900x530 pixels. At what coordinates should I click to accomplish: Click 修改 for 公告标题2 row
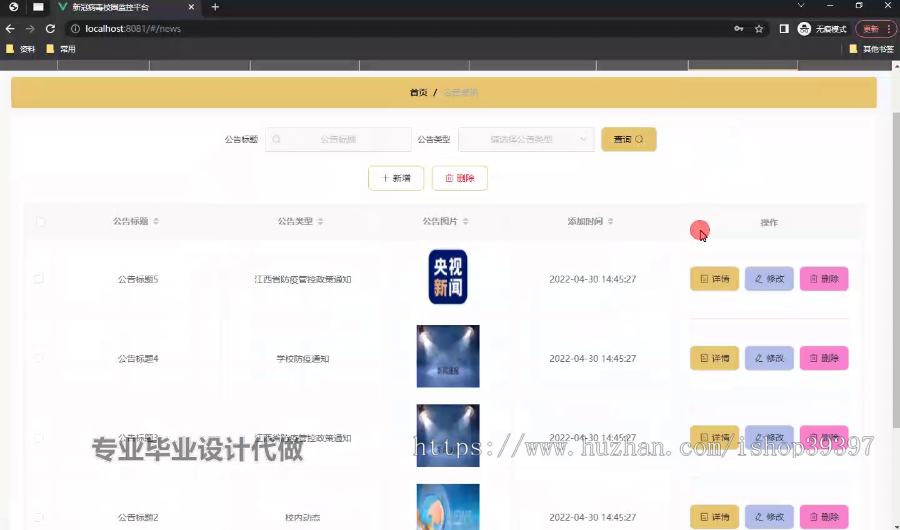(769, 517)
